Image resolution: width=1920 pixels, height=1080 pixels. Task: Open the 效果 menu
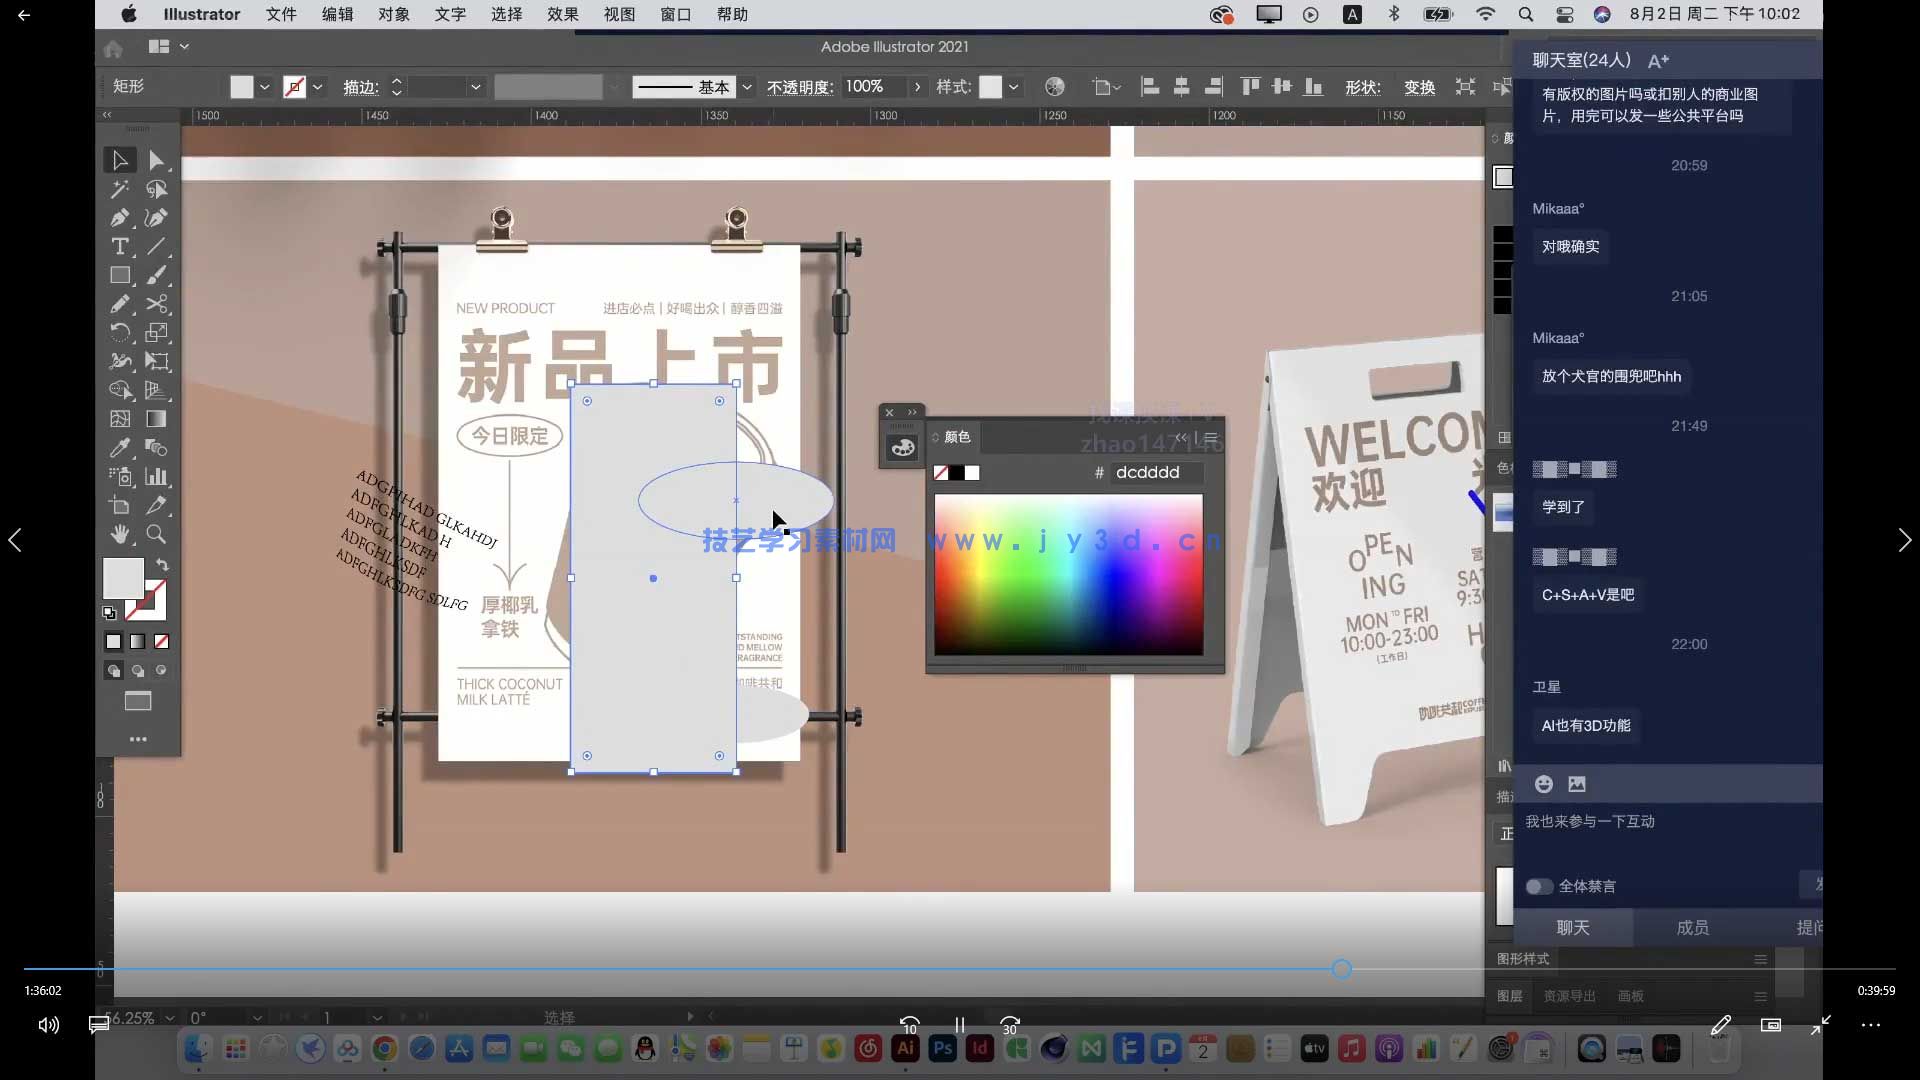[x=563, y=14]
